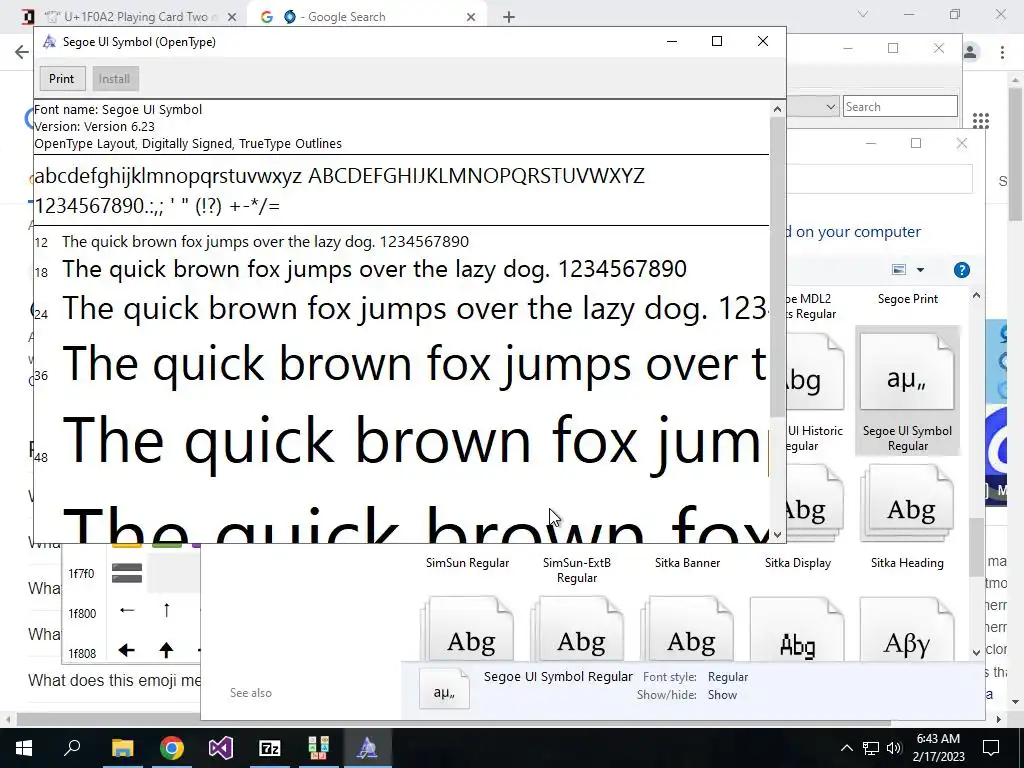Viewport: 1024px width, 768px height.
Task: Close the Google Search tab
Action: click(471, 17)
